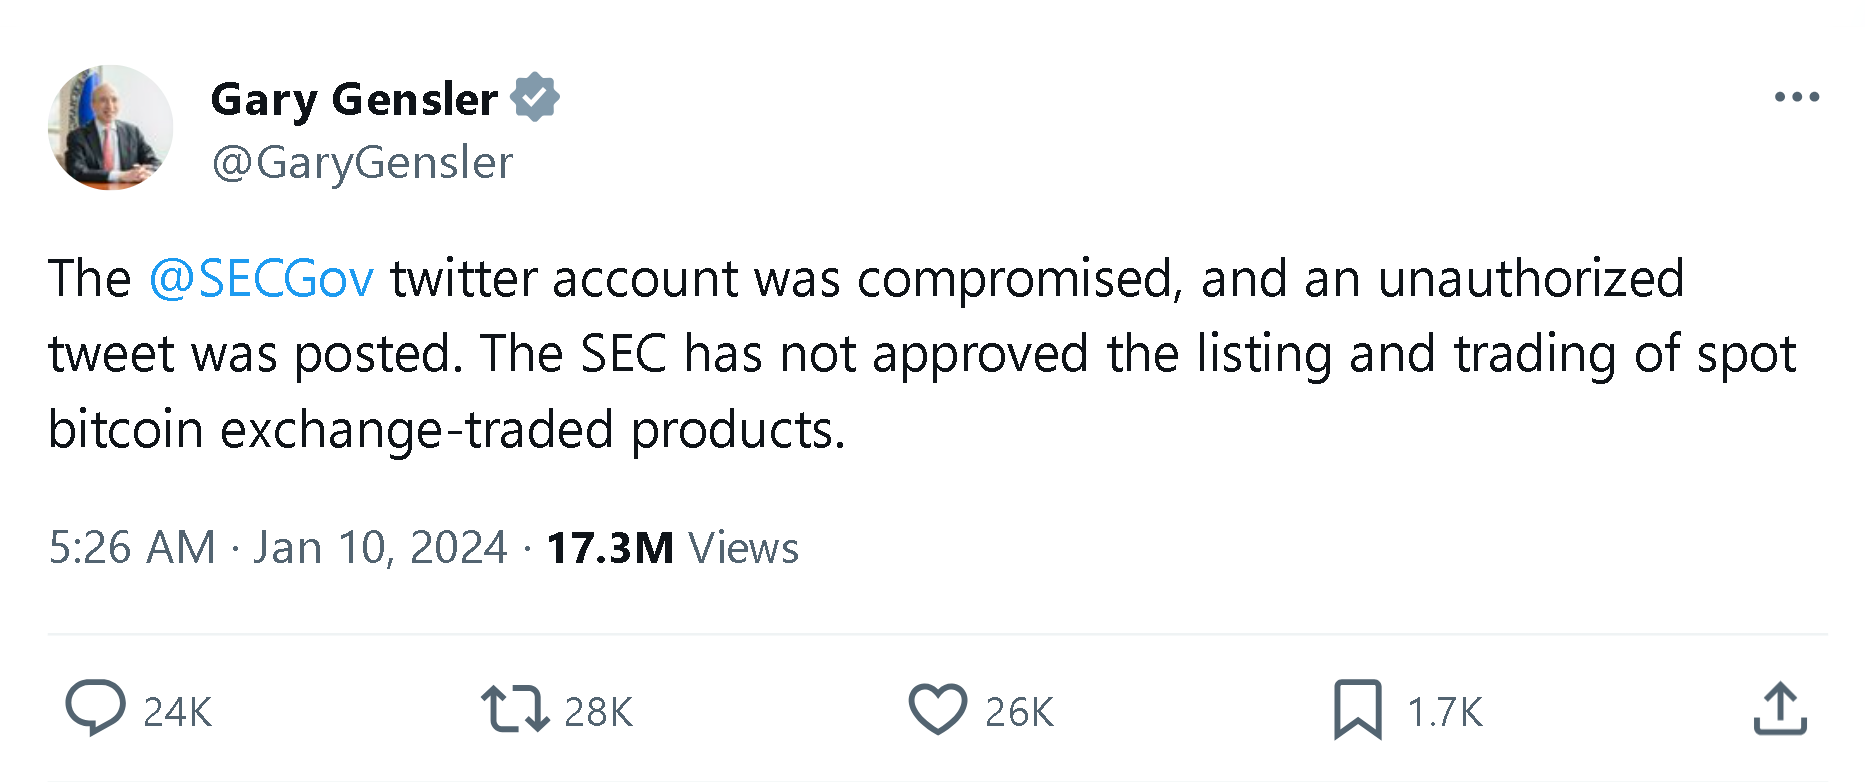The height and width of the screenshot is (782, 1865).
Task: Click the 17.3M Views count
Action: (672, 548)
